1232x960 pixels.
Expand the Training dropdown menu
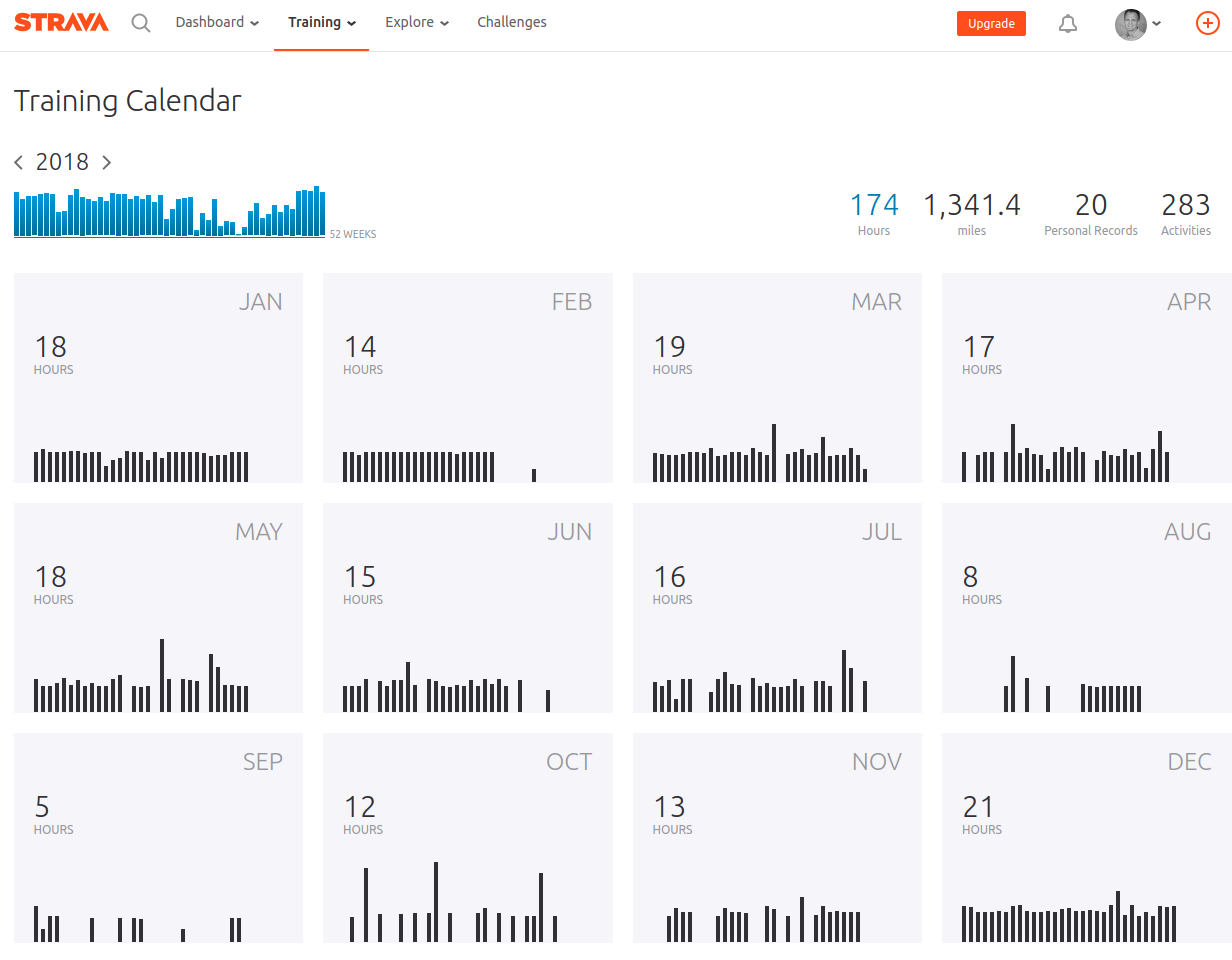(x=322, y=22)
